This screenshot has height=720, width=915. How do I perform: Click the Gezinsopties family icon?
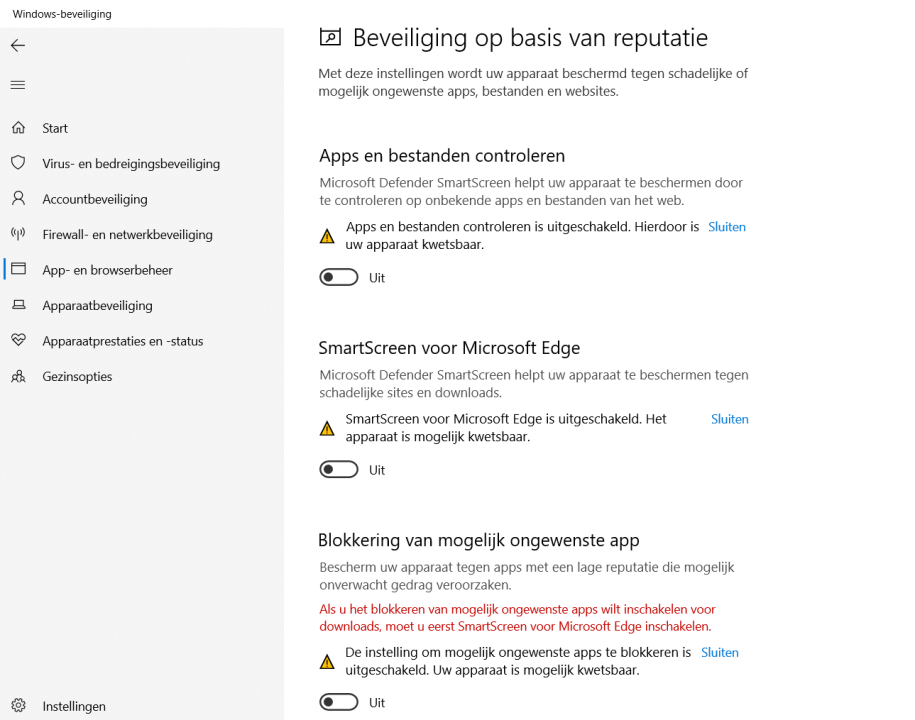(18, 377)
